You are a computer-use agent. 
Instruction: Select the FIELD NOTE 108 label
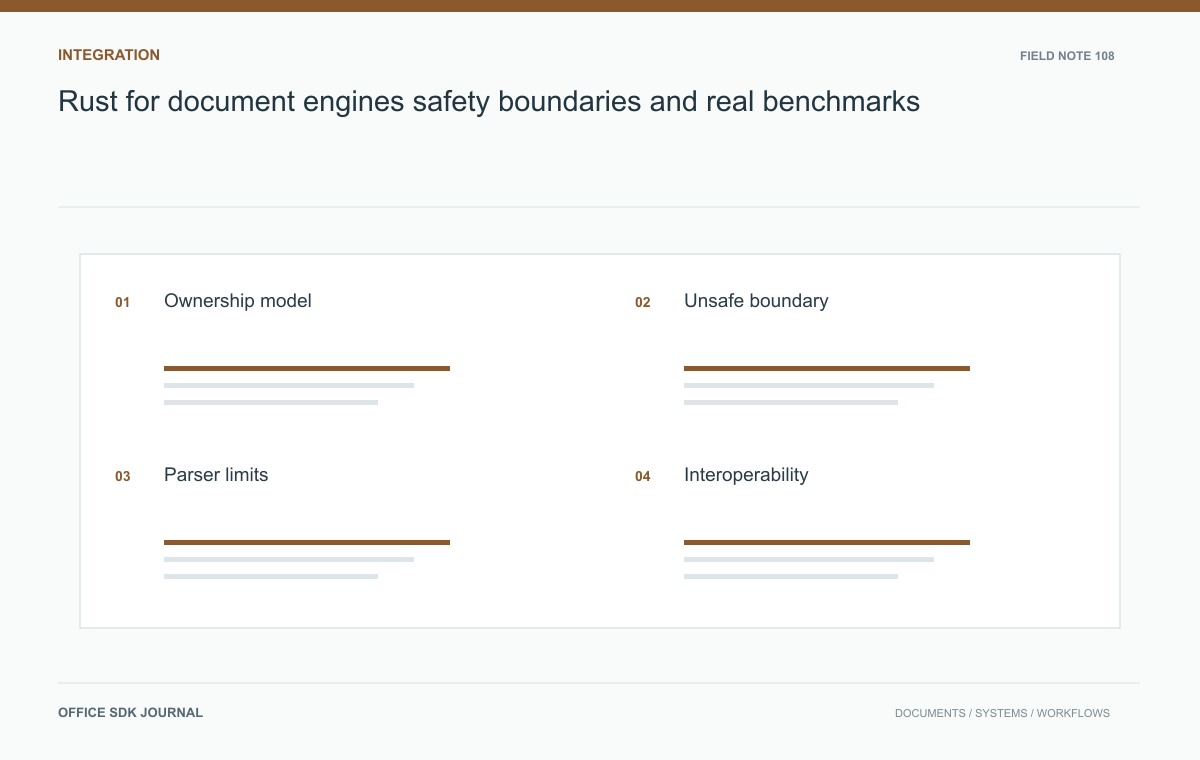tap(1067, 56)
